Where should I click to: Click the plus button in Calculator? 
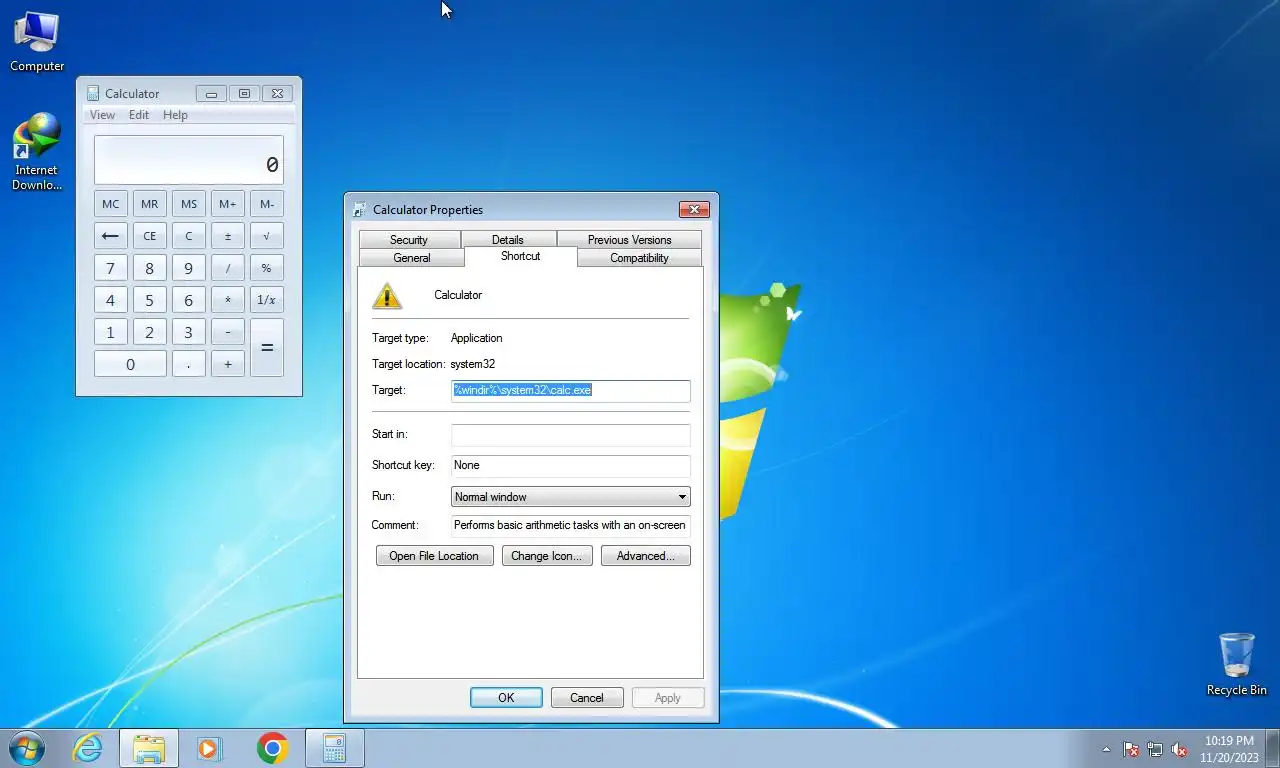click(x=227, y=364)
